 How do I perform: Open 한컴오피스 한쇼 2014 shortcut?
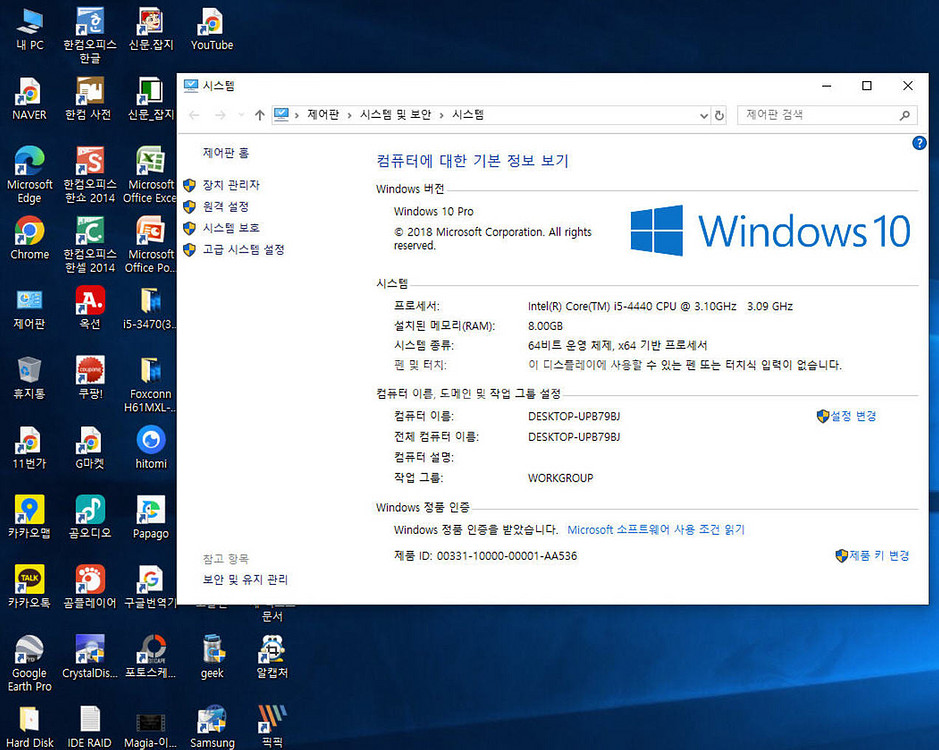coord(90,174)
